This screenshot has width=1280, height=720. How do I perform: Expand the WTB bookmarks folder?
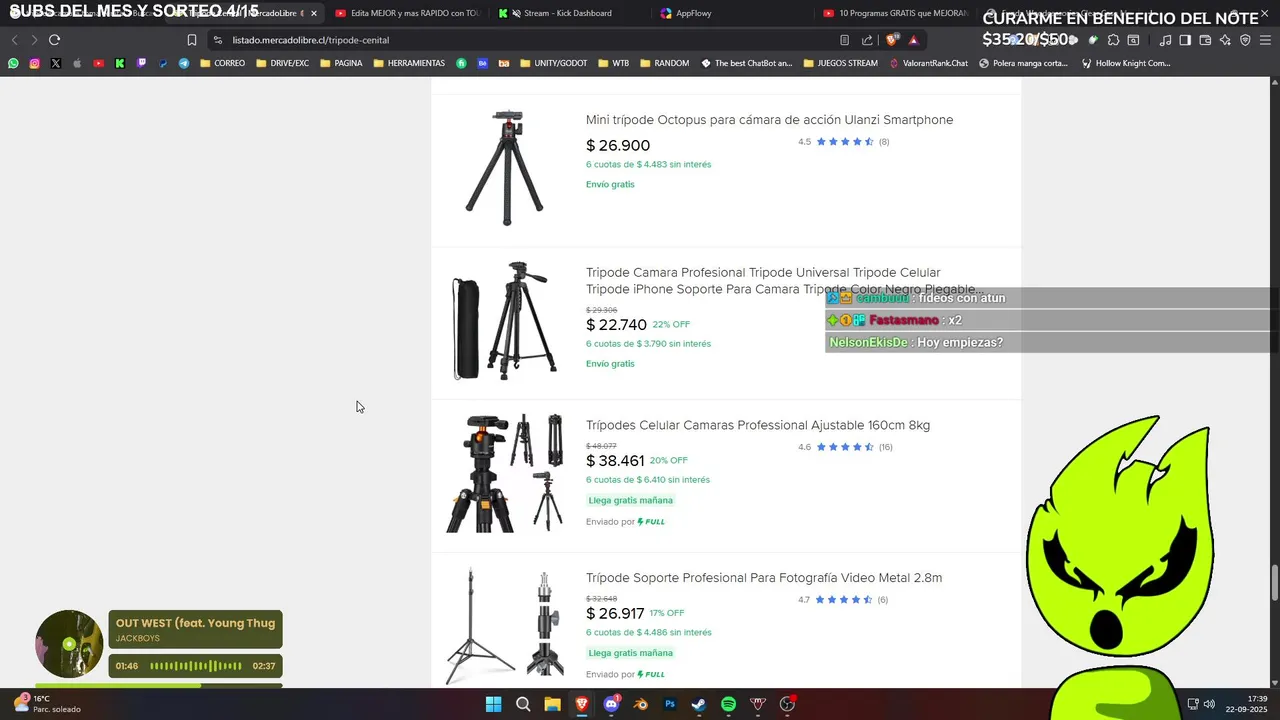pos(614,63)
